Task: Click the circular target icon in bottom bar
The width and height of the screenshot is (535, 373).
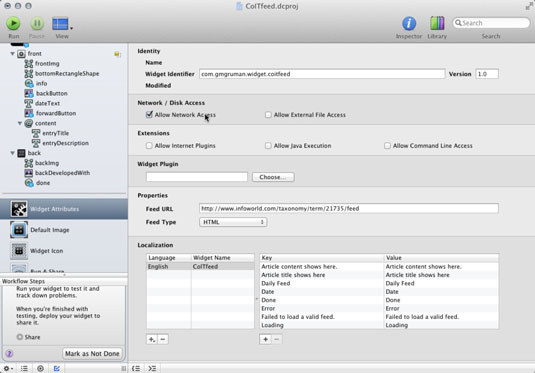Action: click(x=40, y=369)
